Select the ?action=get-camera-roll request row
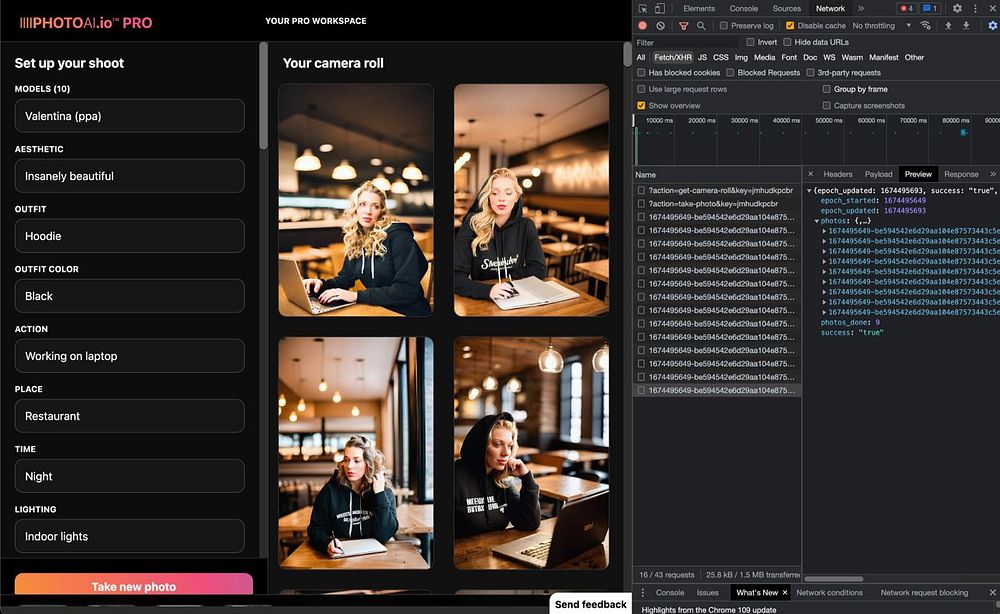 coord(717,190)
